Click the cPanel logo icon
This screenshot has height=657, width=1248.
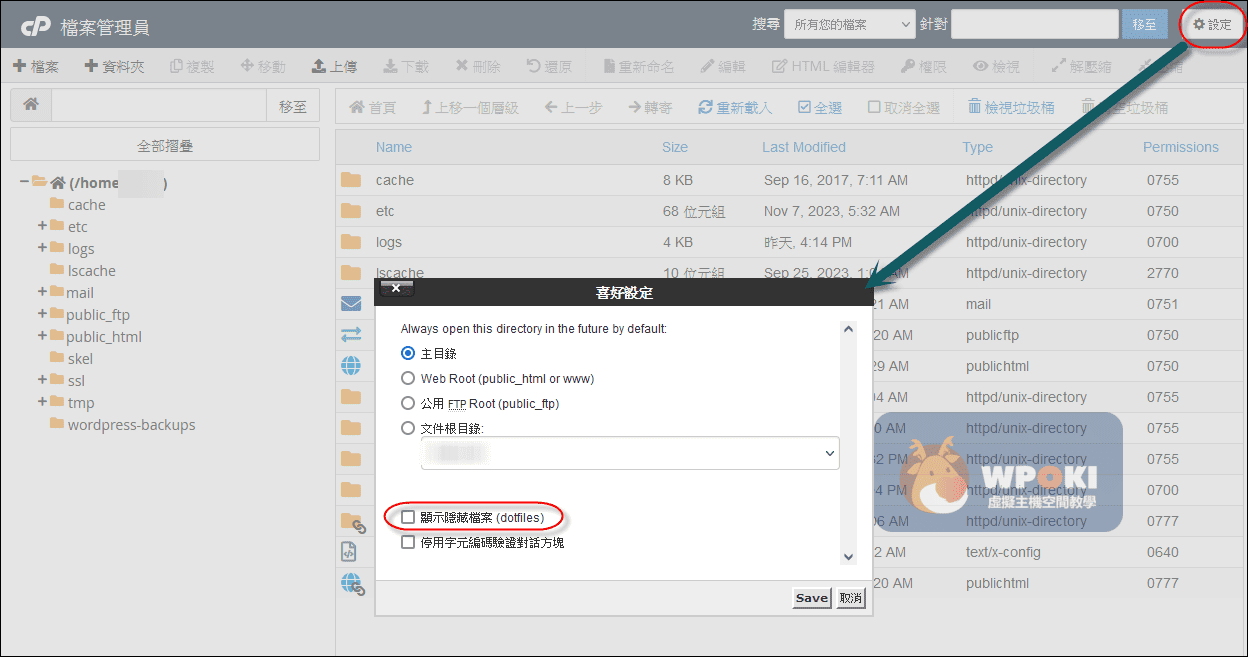[36, 26]
